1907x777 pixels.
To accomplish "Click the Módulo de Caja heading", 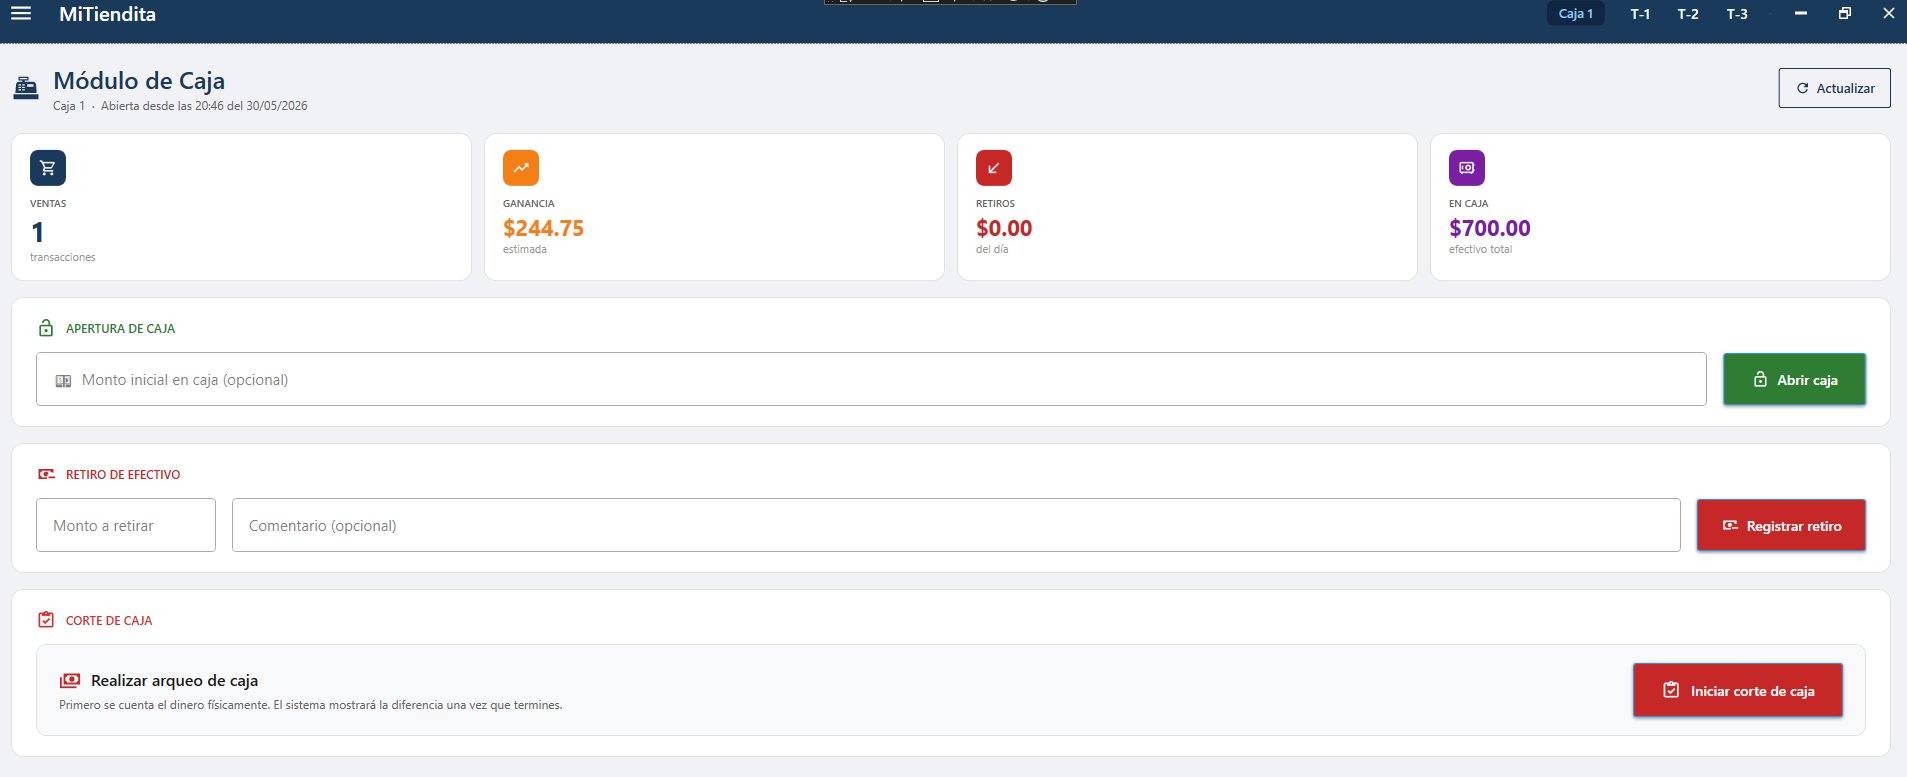I will pos(139,80).
